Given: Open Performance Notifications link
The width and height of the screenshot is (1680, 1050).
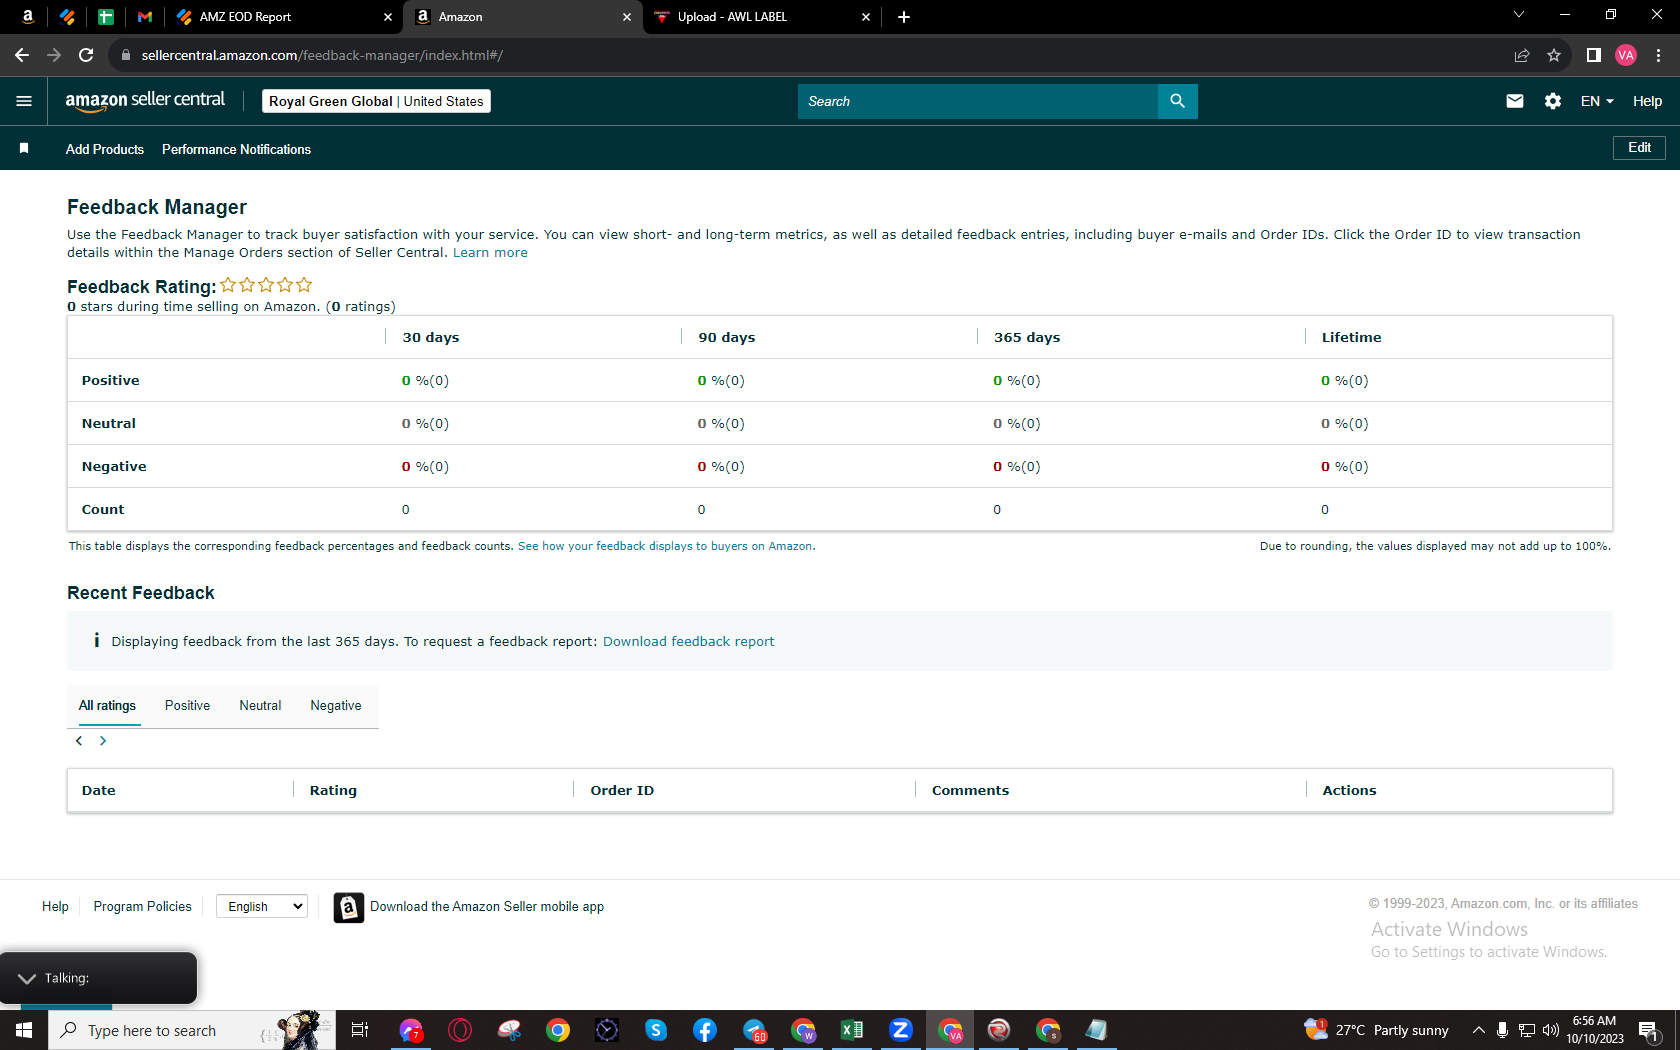Looking at the screenshot, I should 236,149.
